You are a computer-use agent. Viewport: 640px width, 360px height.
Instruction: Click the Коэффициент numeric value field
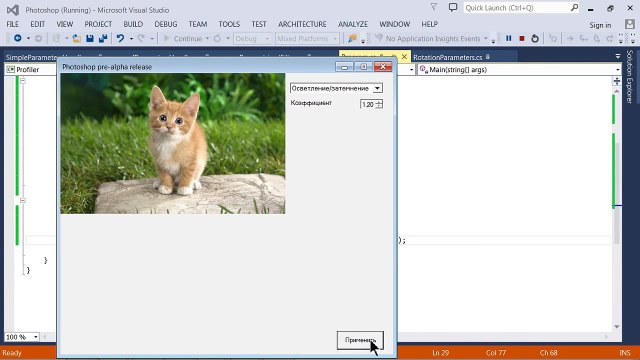click(x=368, y=104)
